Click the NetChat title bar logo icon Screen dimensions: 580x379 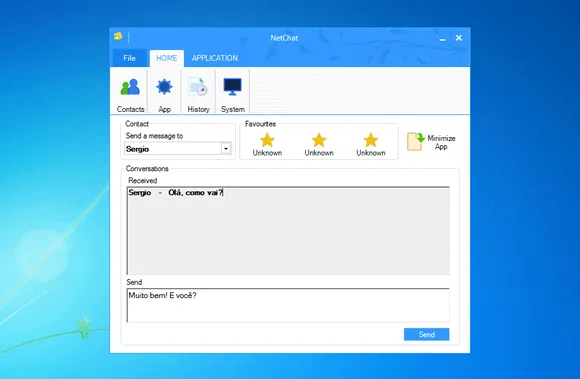[118, 37]
